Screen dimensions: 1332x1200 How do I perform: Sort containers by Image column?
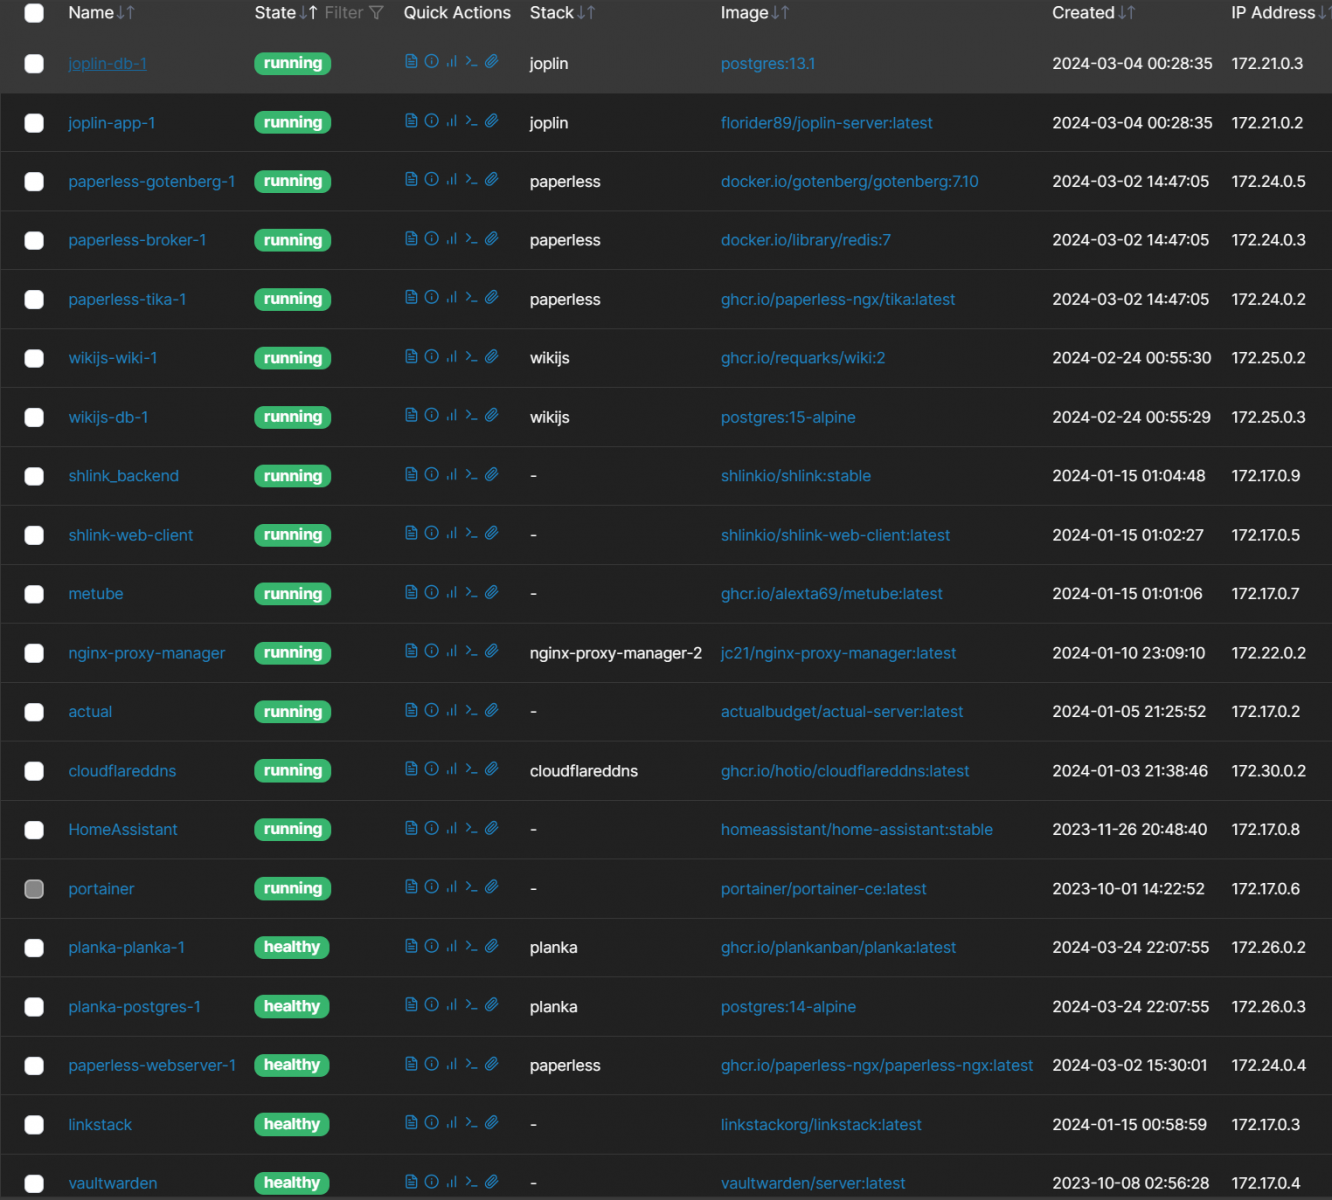coord(755,13)
